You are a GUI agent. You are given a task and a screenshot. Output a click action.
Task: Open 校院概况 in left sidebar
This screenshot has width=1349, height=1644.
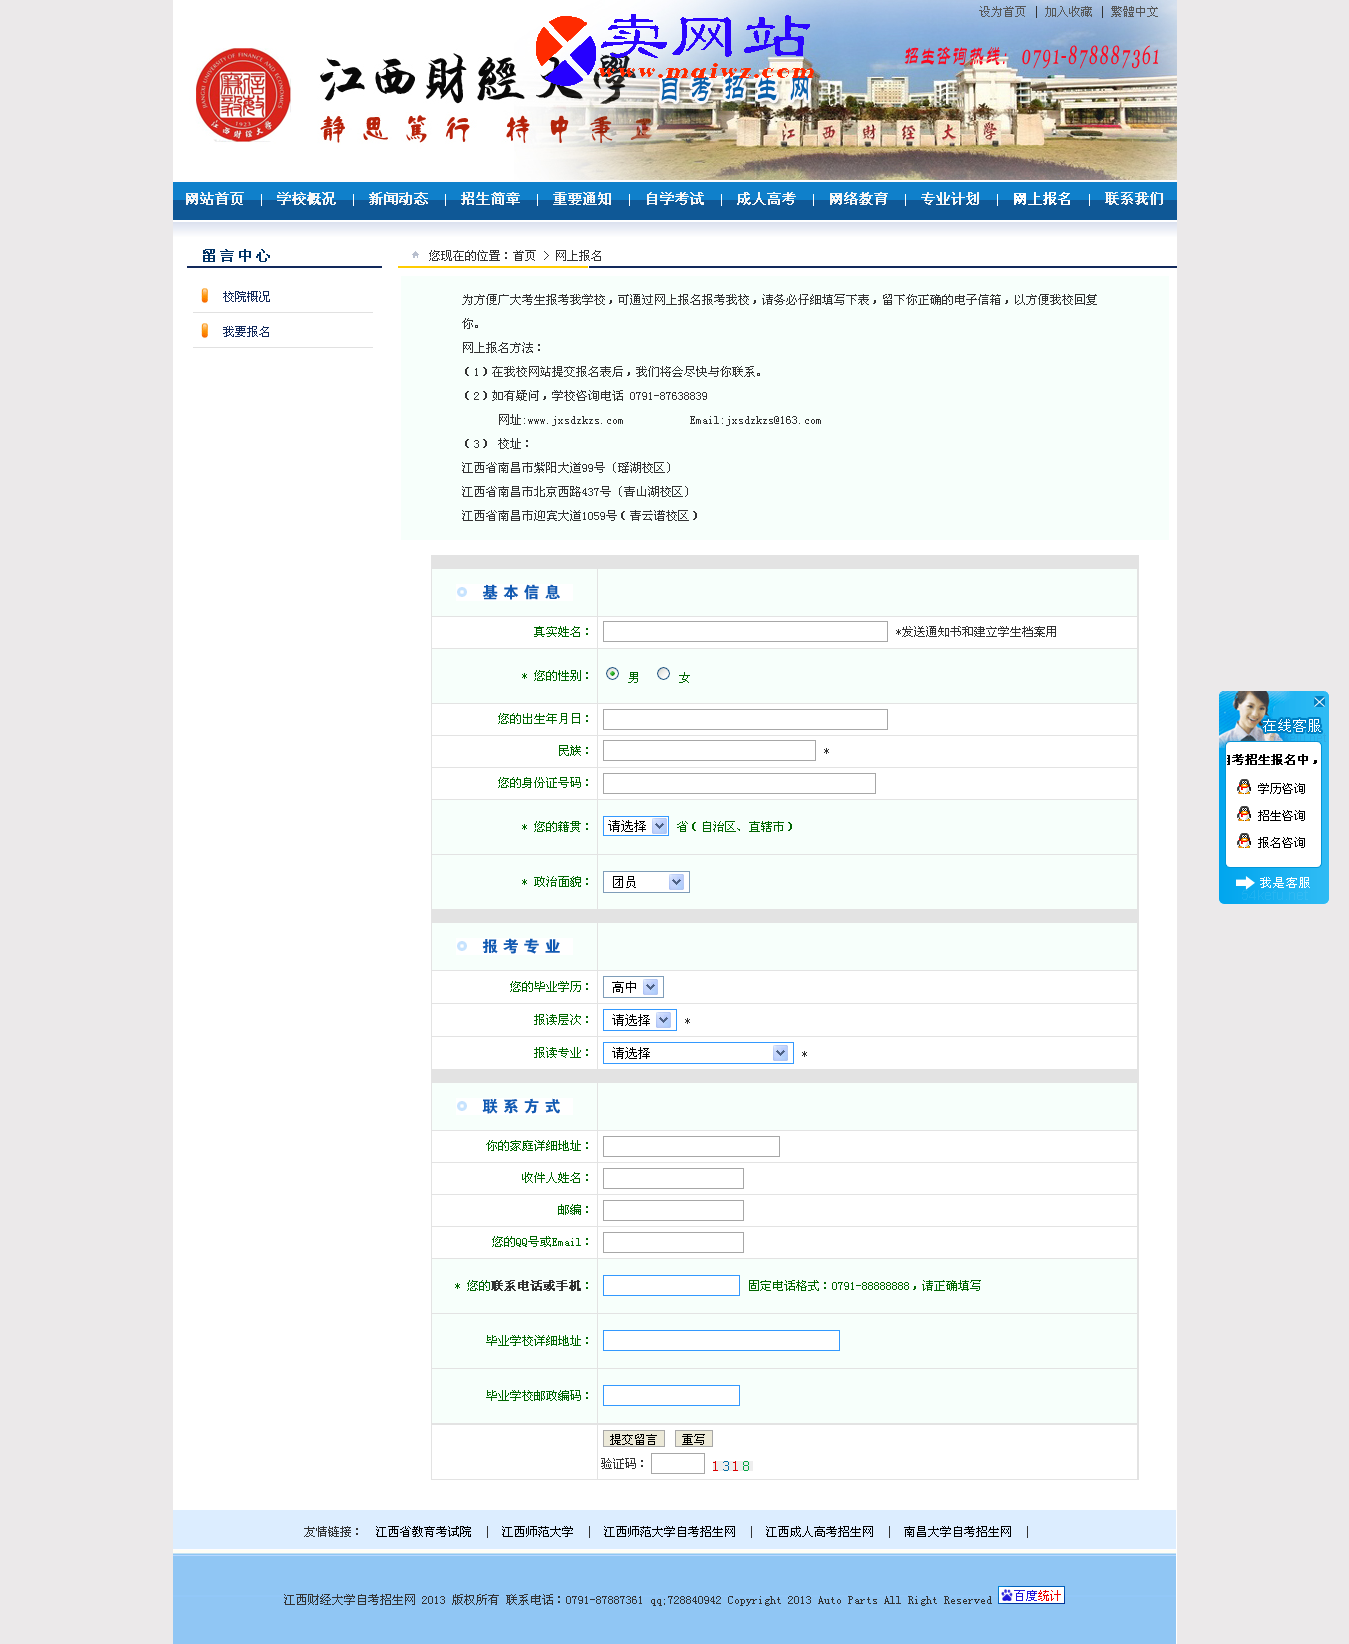[246, 297]
